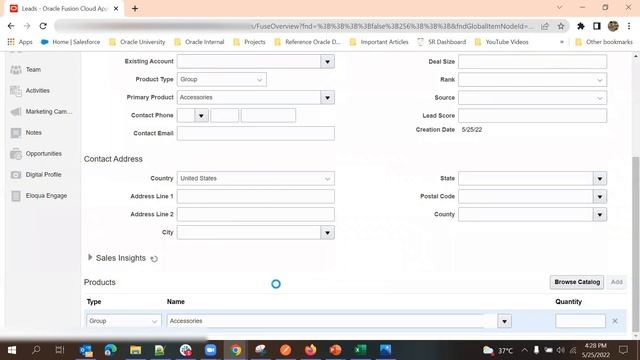The height and width of the screenshot is (360, 640).
Task: Open Firefox from the taskbar
Action: tap(310, 350)
